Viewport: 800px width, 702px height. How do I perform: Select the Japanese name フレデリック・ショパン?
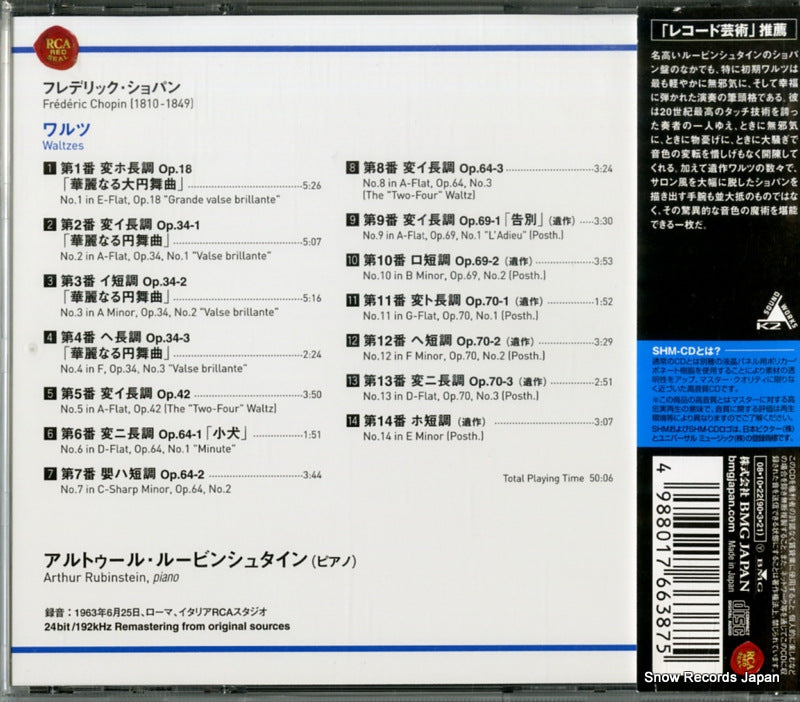click(112, 87)
